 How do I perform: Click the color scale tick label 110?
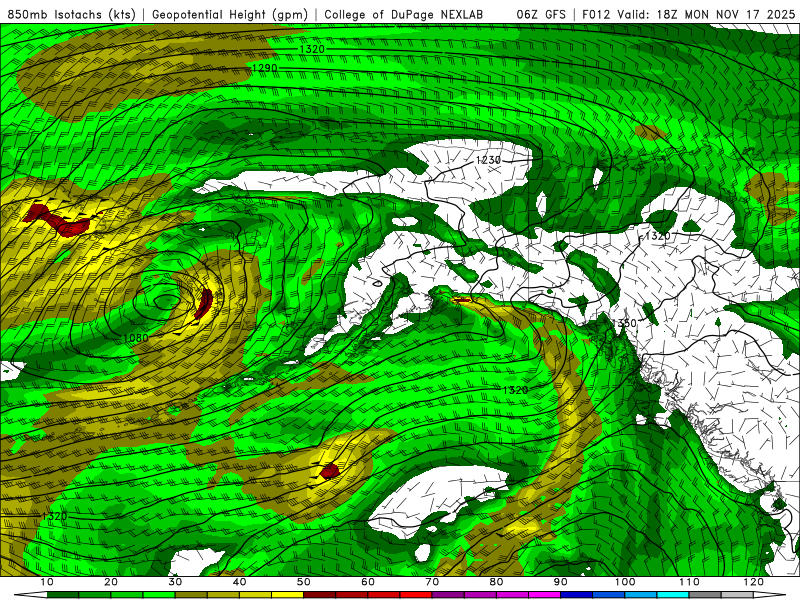(689, 582)
